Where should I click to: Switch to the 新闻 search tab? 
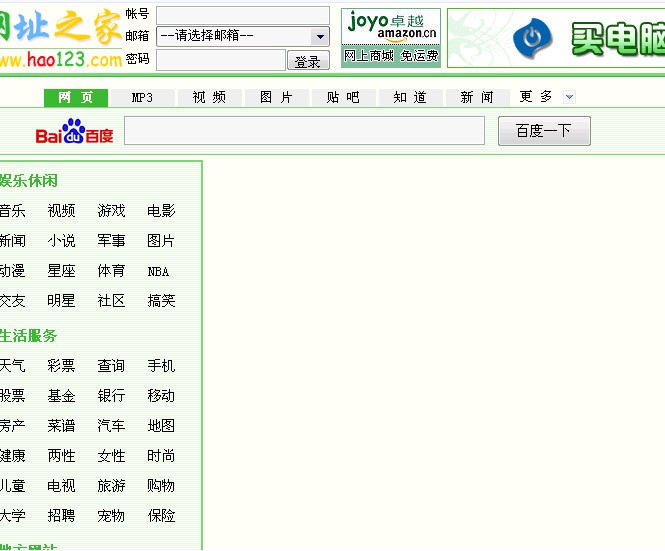pos(477,98)
